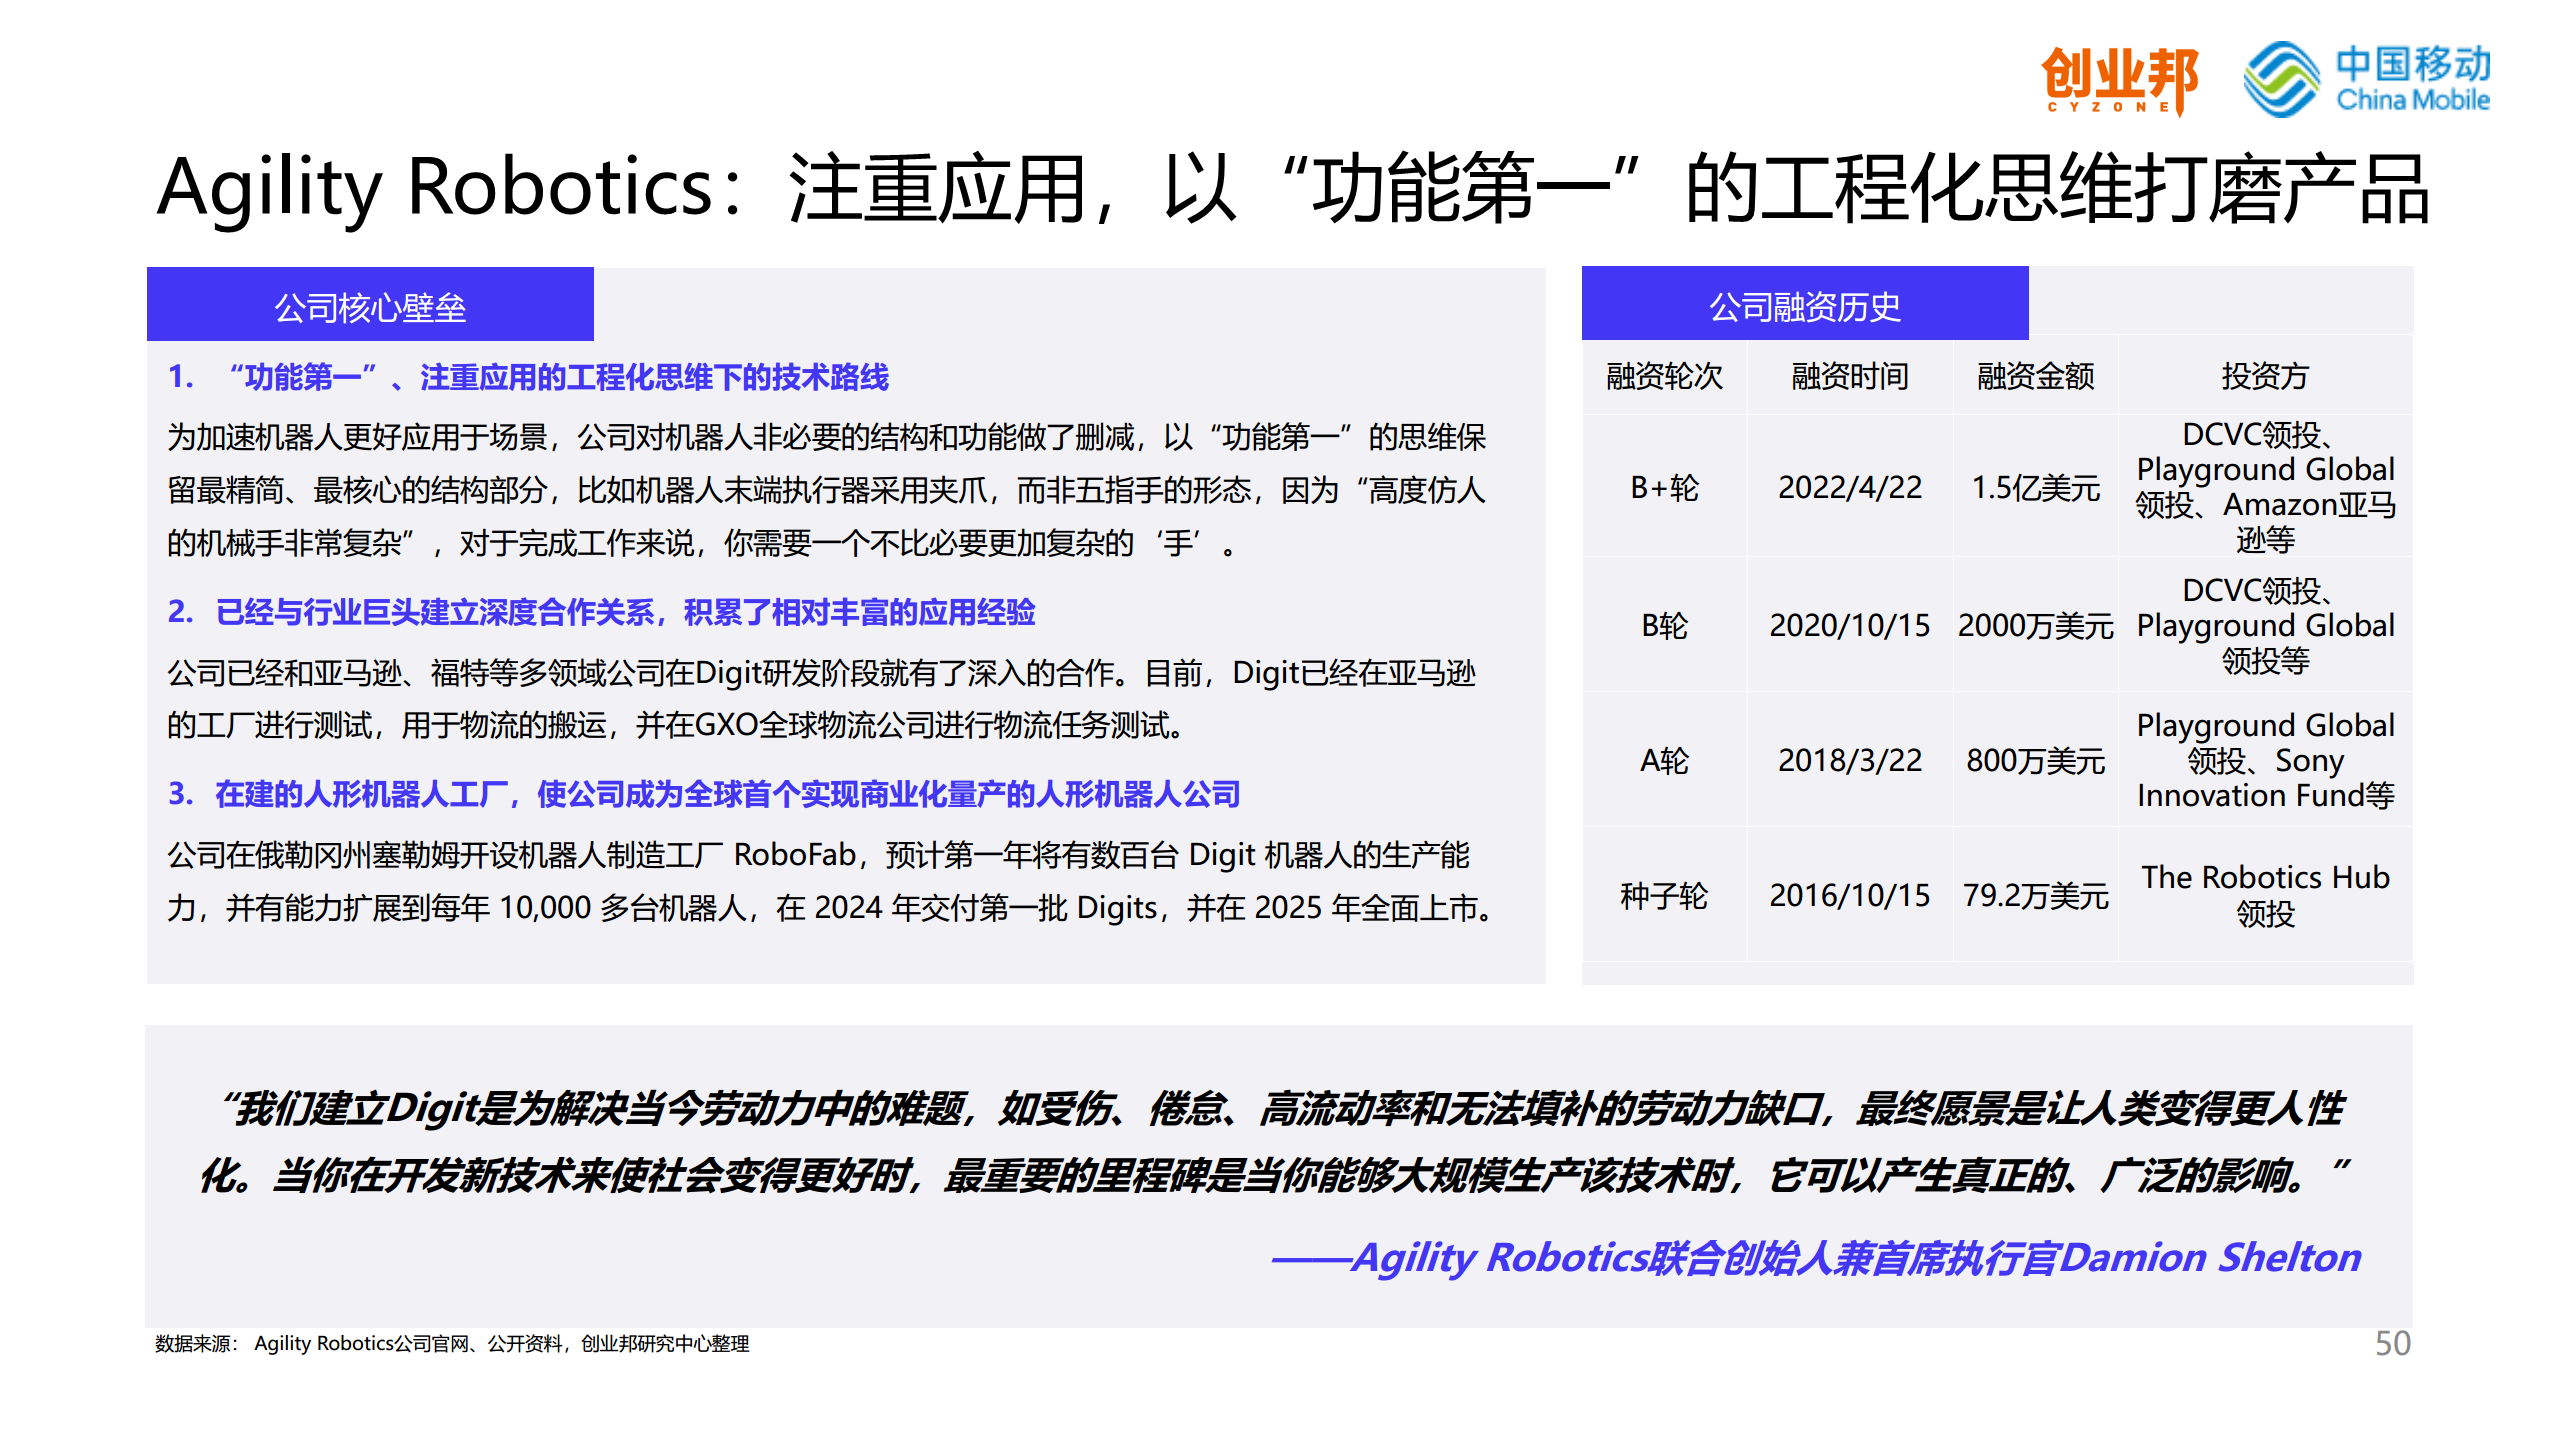The height and width of the screenshot is (1440, 2560).
Task: Click the Sony Innovation Fund investor cell
Action: tap(2265, 760)
